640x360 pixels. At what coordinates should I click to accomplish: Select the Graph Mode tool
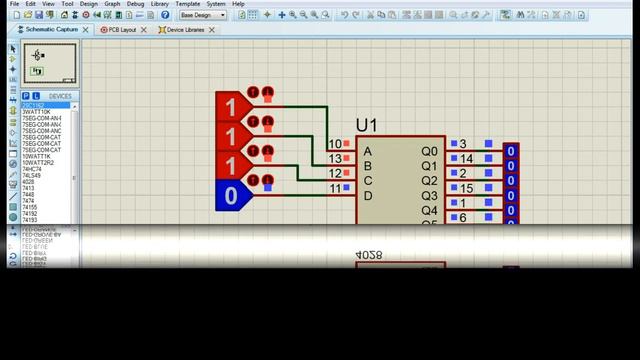tap(13, 143)
